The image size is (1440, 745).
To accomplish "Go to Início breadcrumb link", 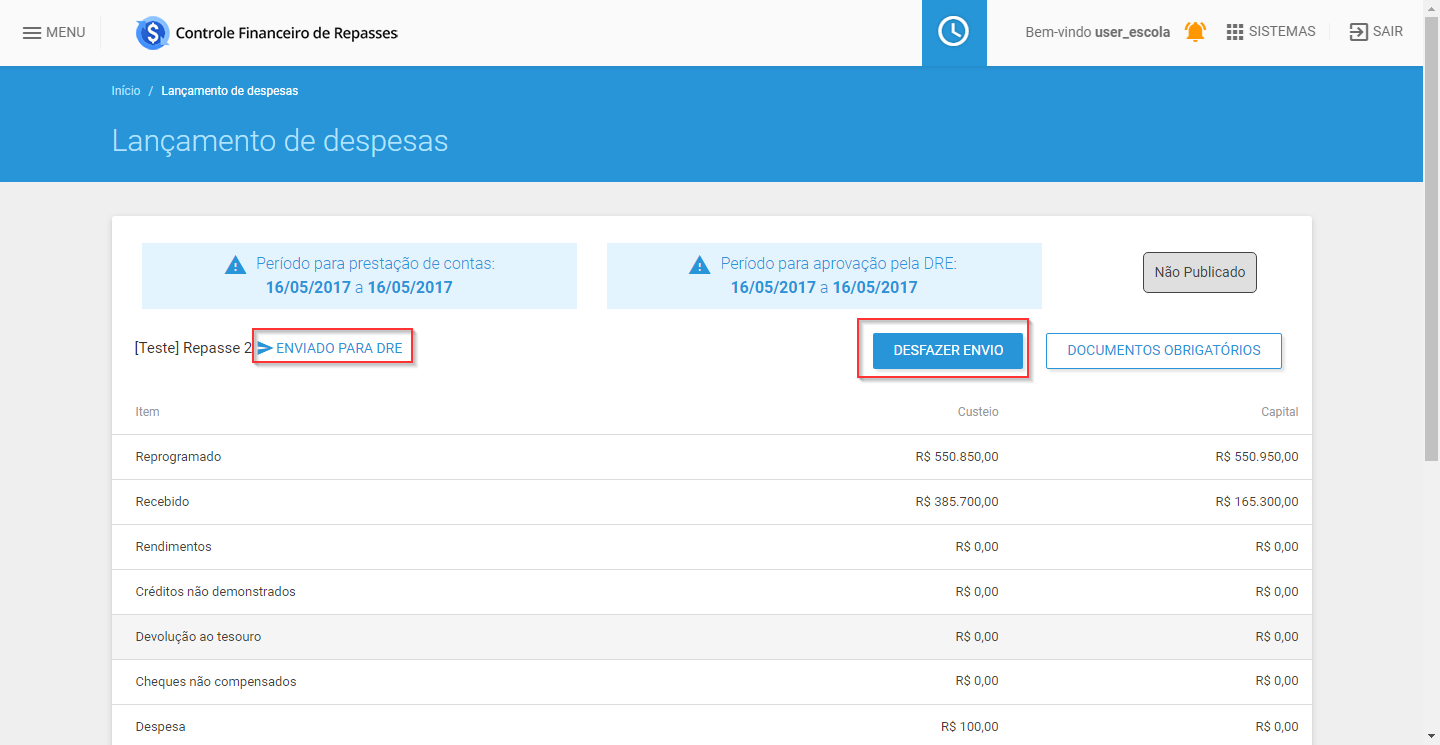I will click(x=126, y=91).
